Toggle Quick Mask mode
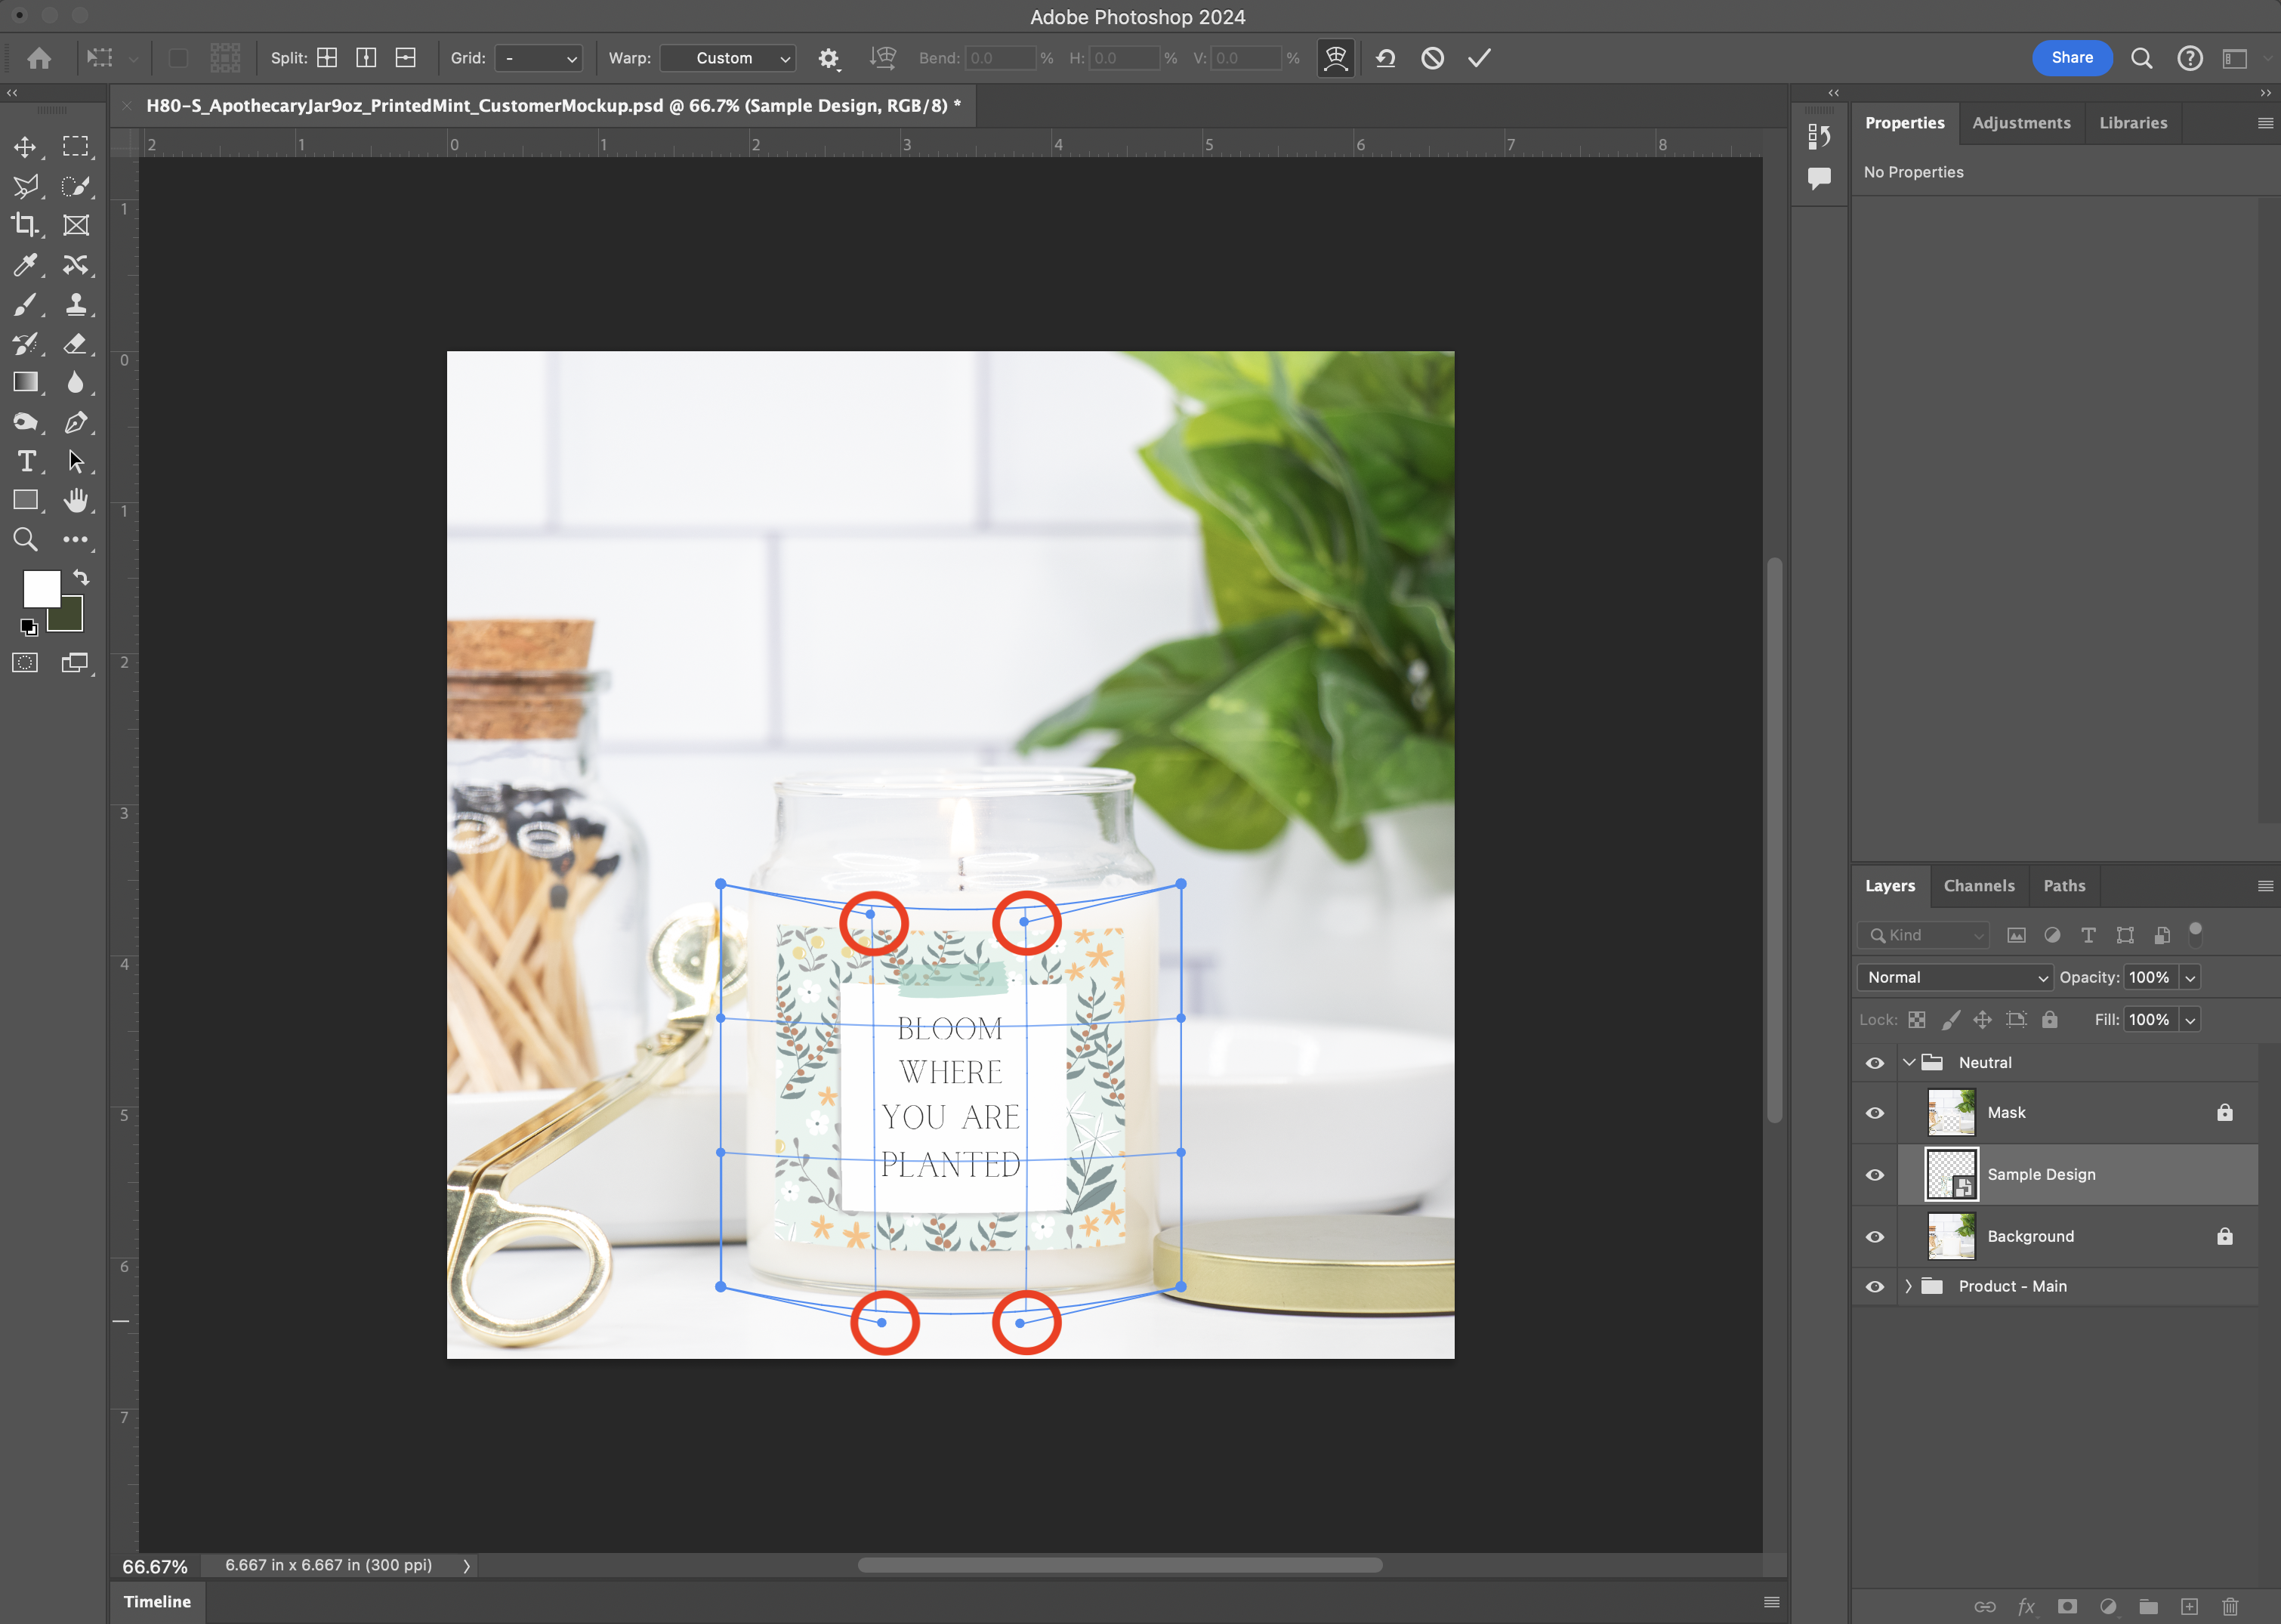Screen dimensions: 2281x1624 click(x=25, y=663)
